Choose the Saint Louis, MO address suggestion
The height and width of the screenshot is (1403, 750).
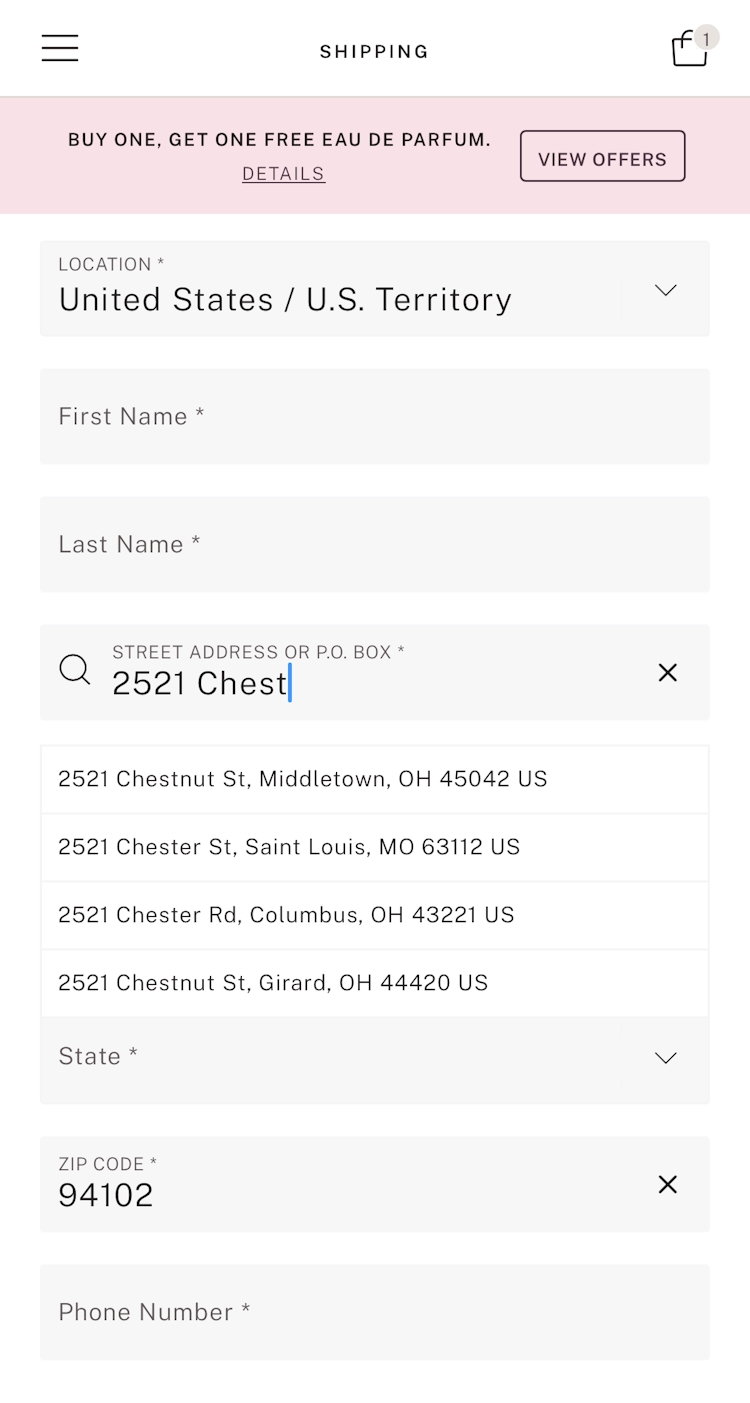(x=290, y=847)
